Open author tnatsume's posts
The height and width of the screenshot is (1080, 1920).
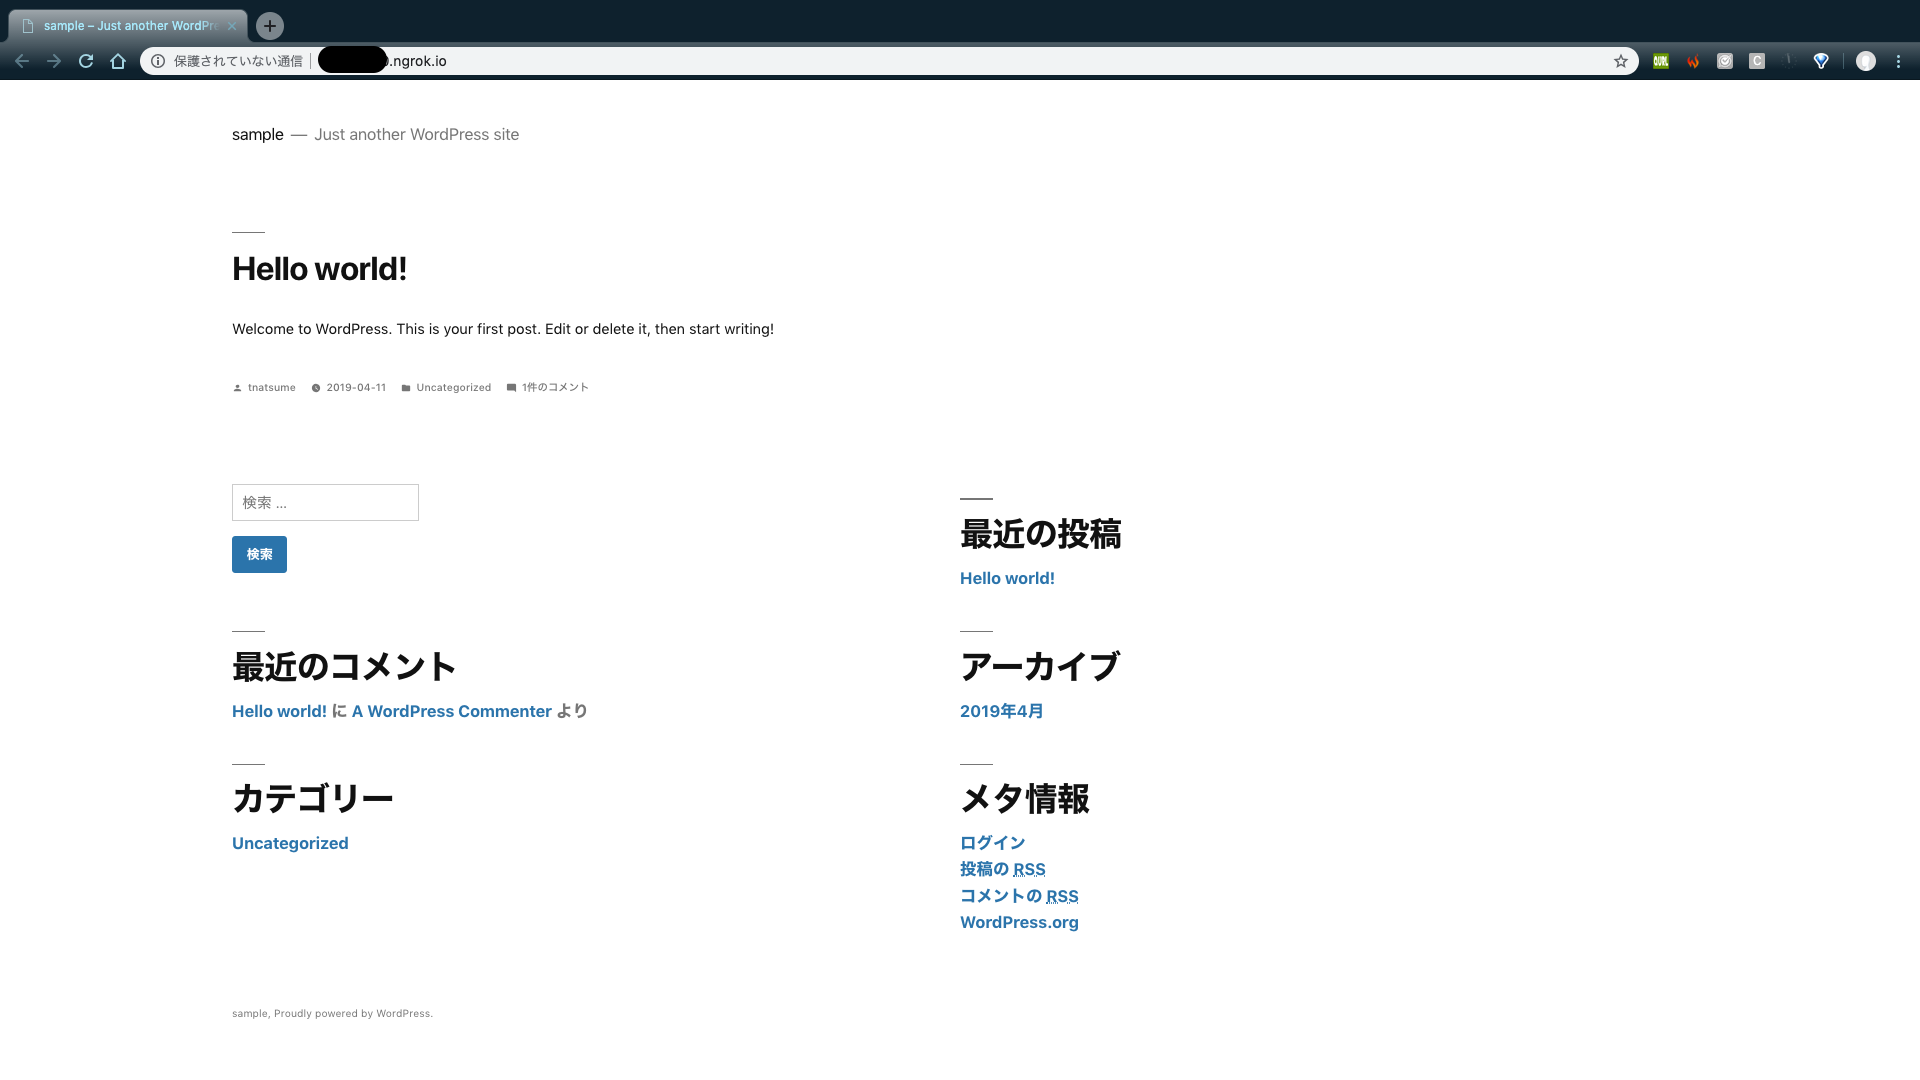271,387
